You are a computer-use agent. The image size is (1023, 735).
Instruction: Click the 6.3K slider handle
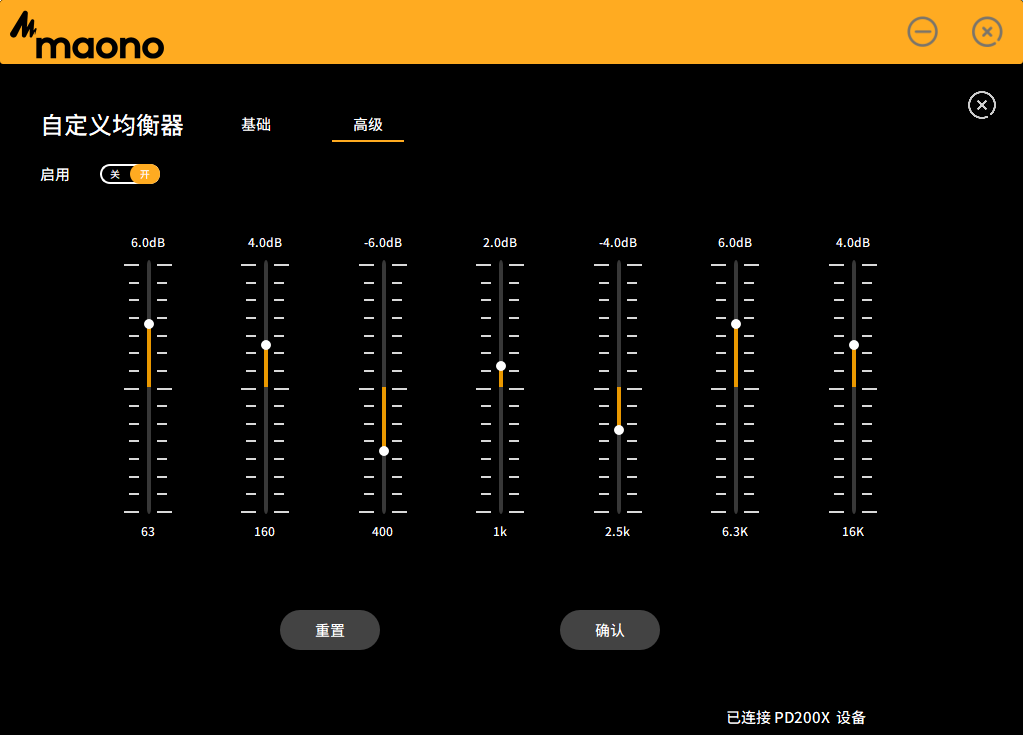pyautogui.click(x=736, y=324)
